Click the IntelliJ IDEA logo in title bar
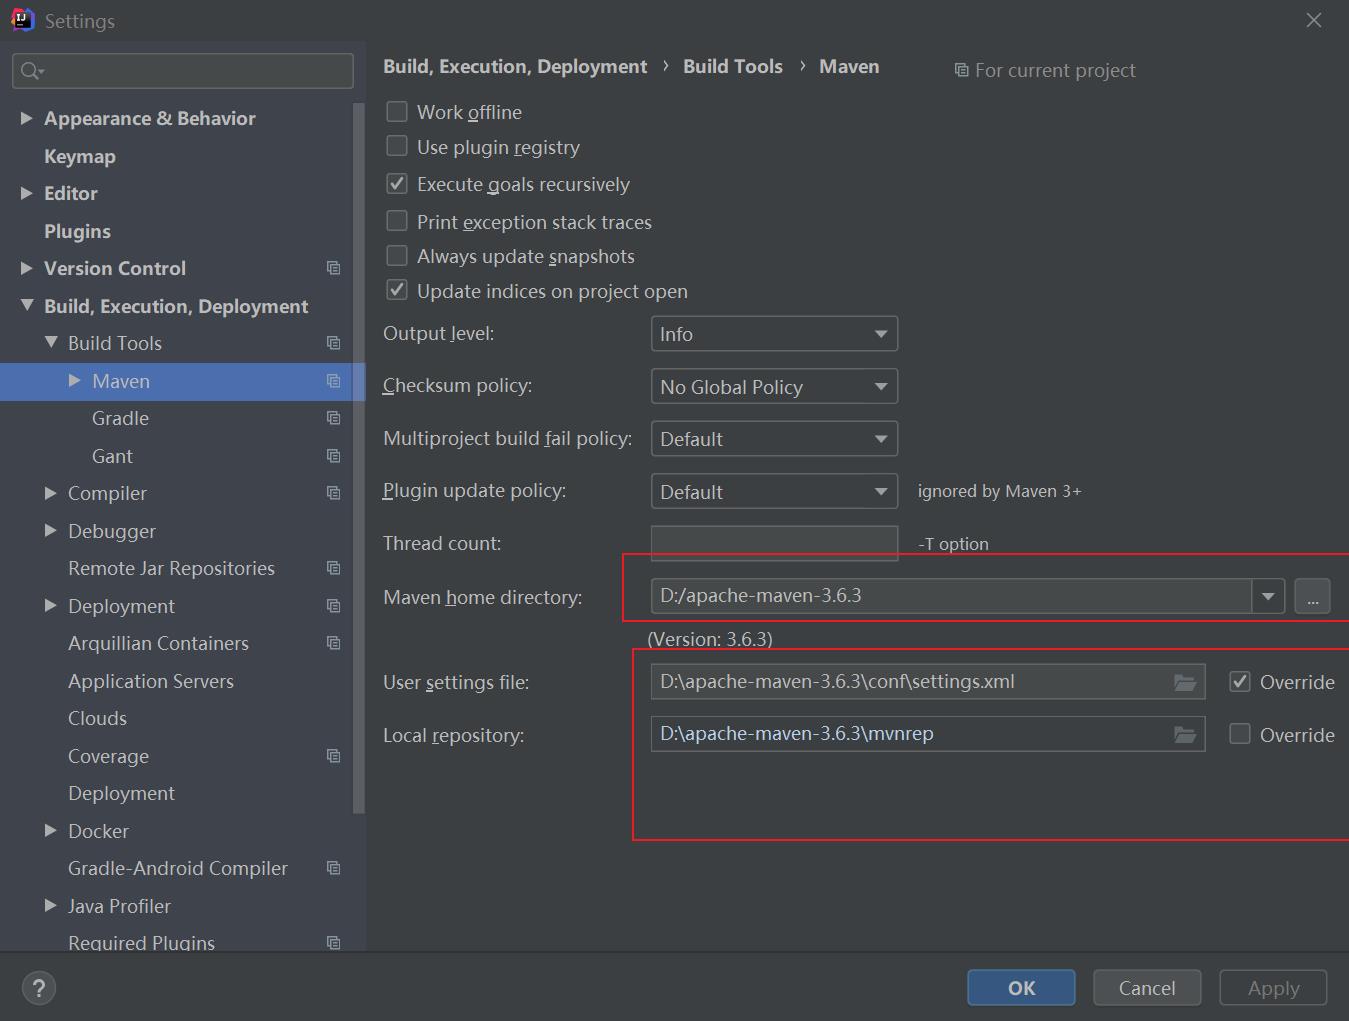Image resolution: width=1349 pixels, height=1021 pixels. pyautogui.click(x=22, y=20)
